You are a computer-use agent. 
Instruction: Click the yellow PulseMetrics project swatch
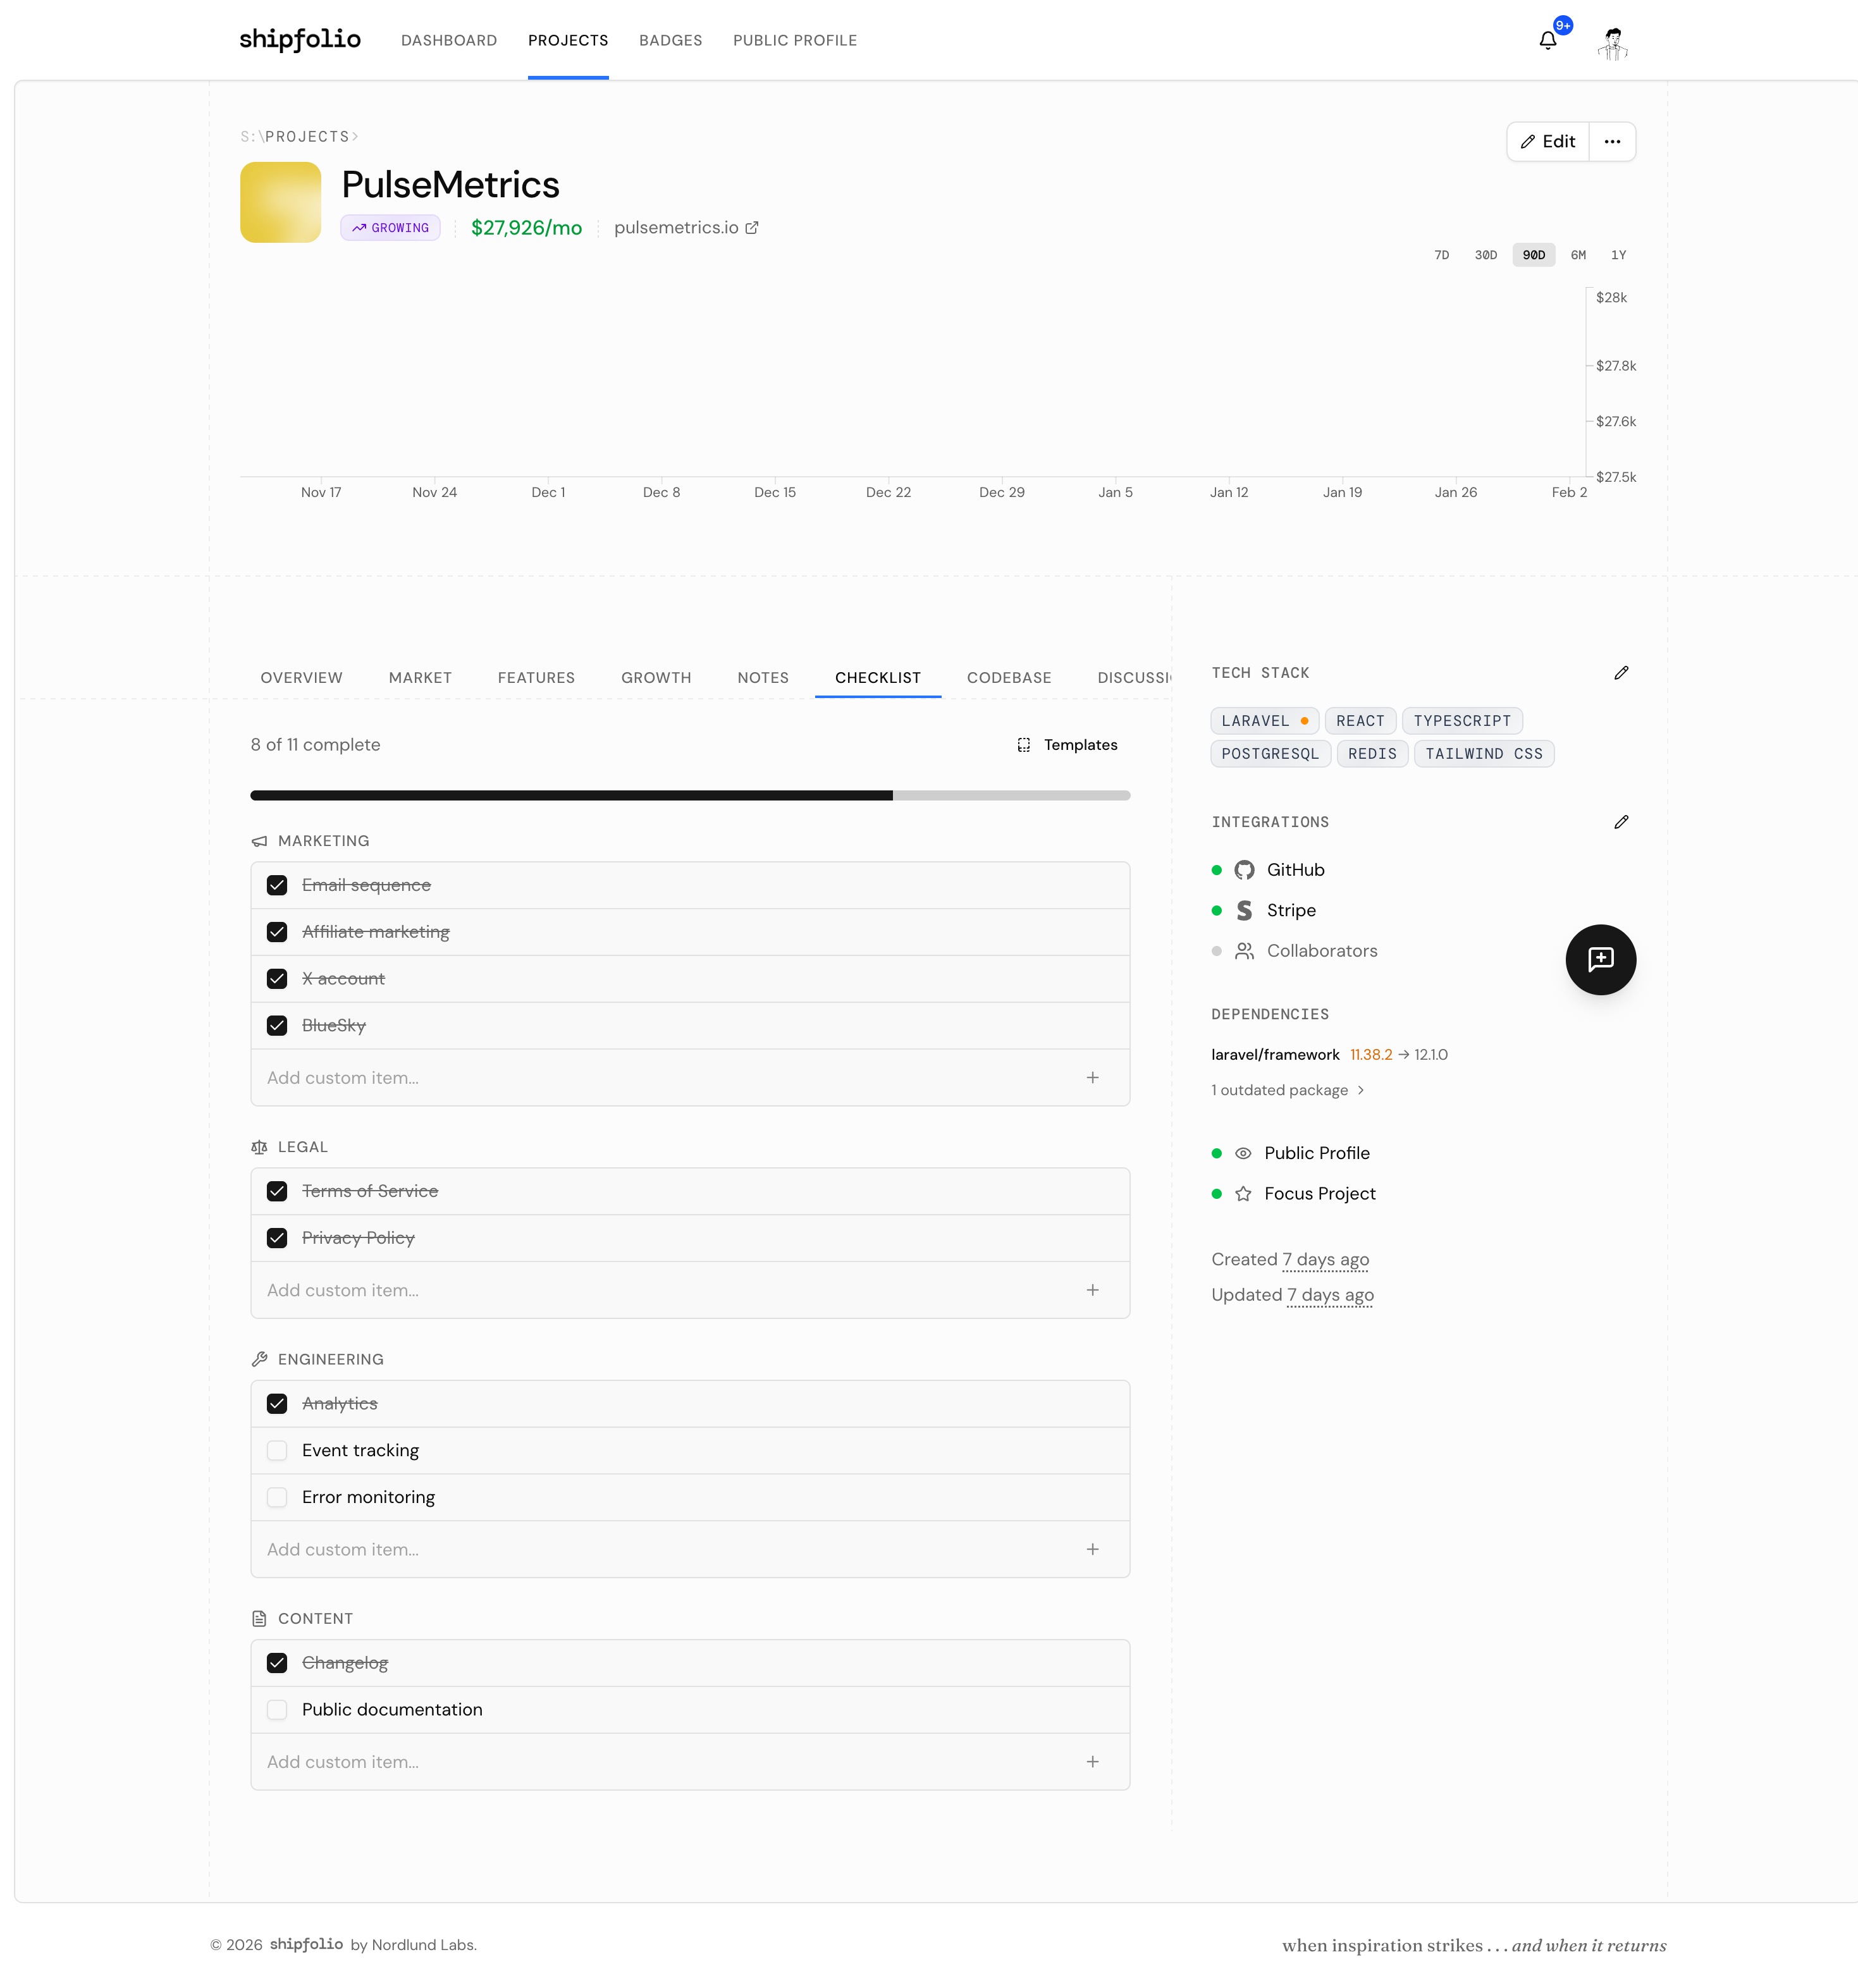coord(280,202)
